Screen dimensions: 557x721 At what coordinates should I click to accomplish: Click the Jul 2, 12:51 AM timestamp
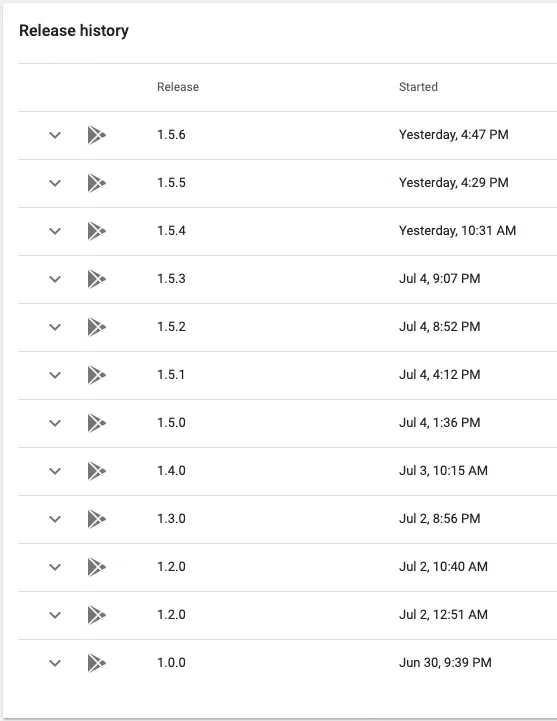point(443,615)
